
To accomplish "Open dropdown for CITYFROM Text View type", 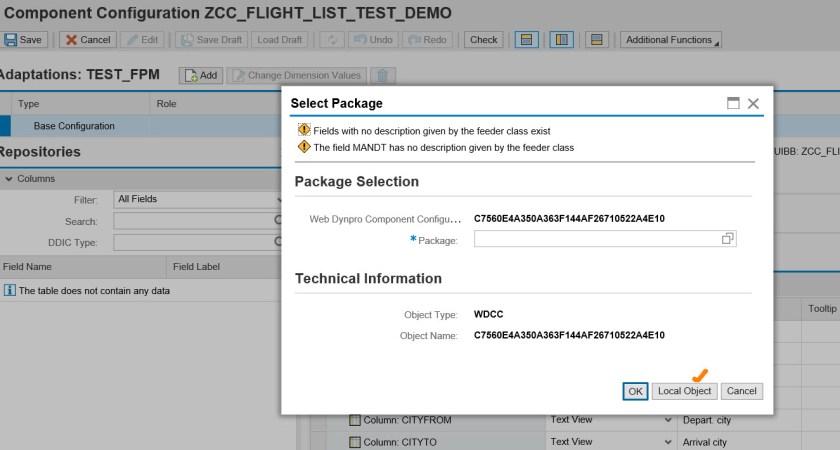I will (668, 420).
